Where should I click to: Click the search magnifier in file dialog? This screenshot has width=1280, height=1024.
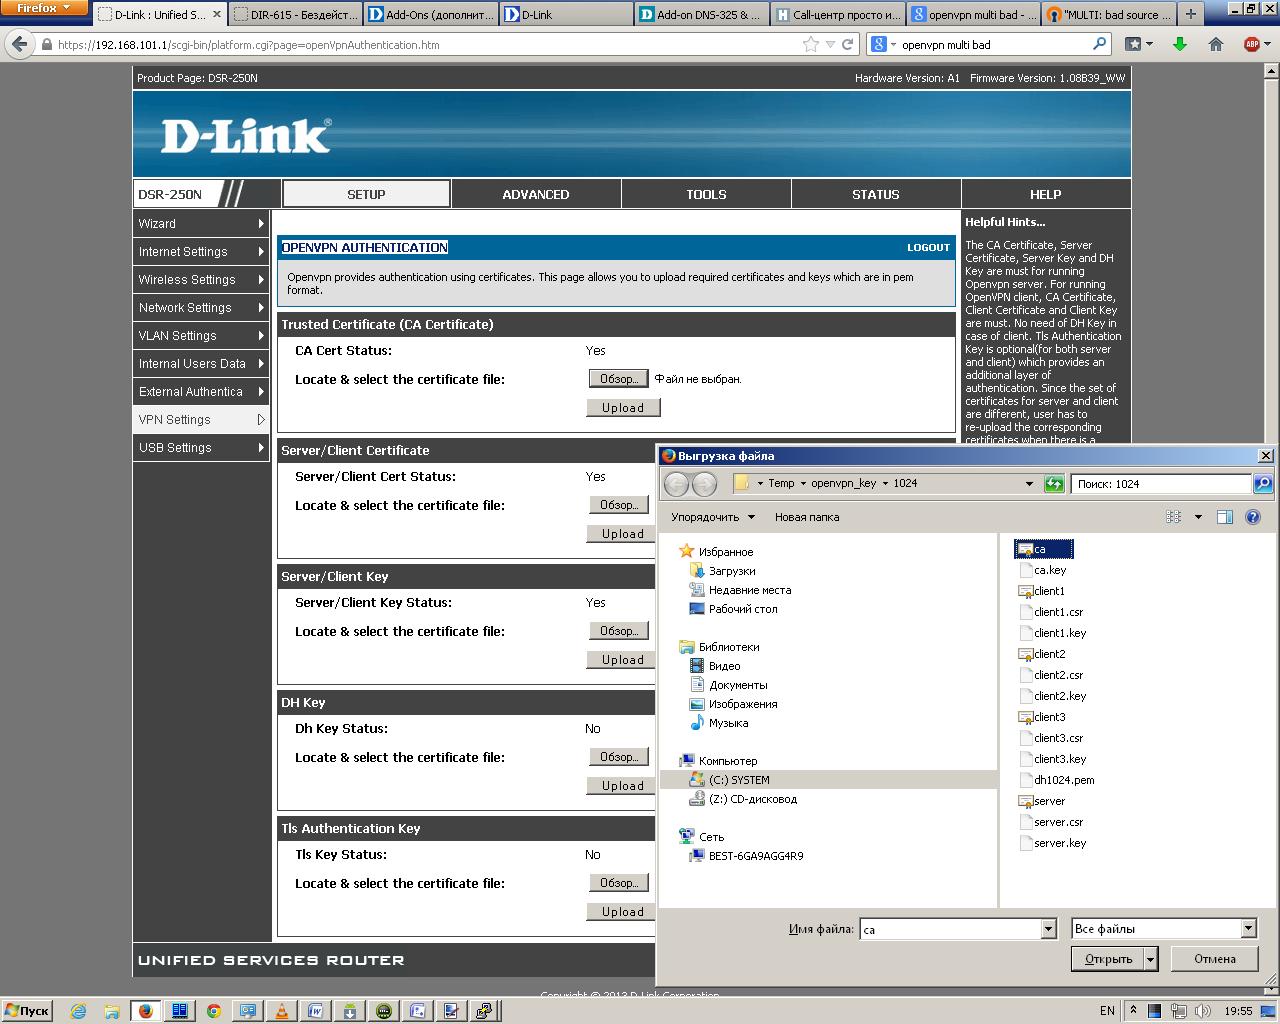1263,484
